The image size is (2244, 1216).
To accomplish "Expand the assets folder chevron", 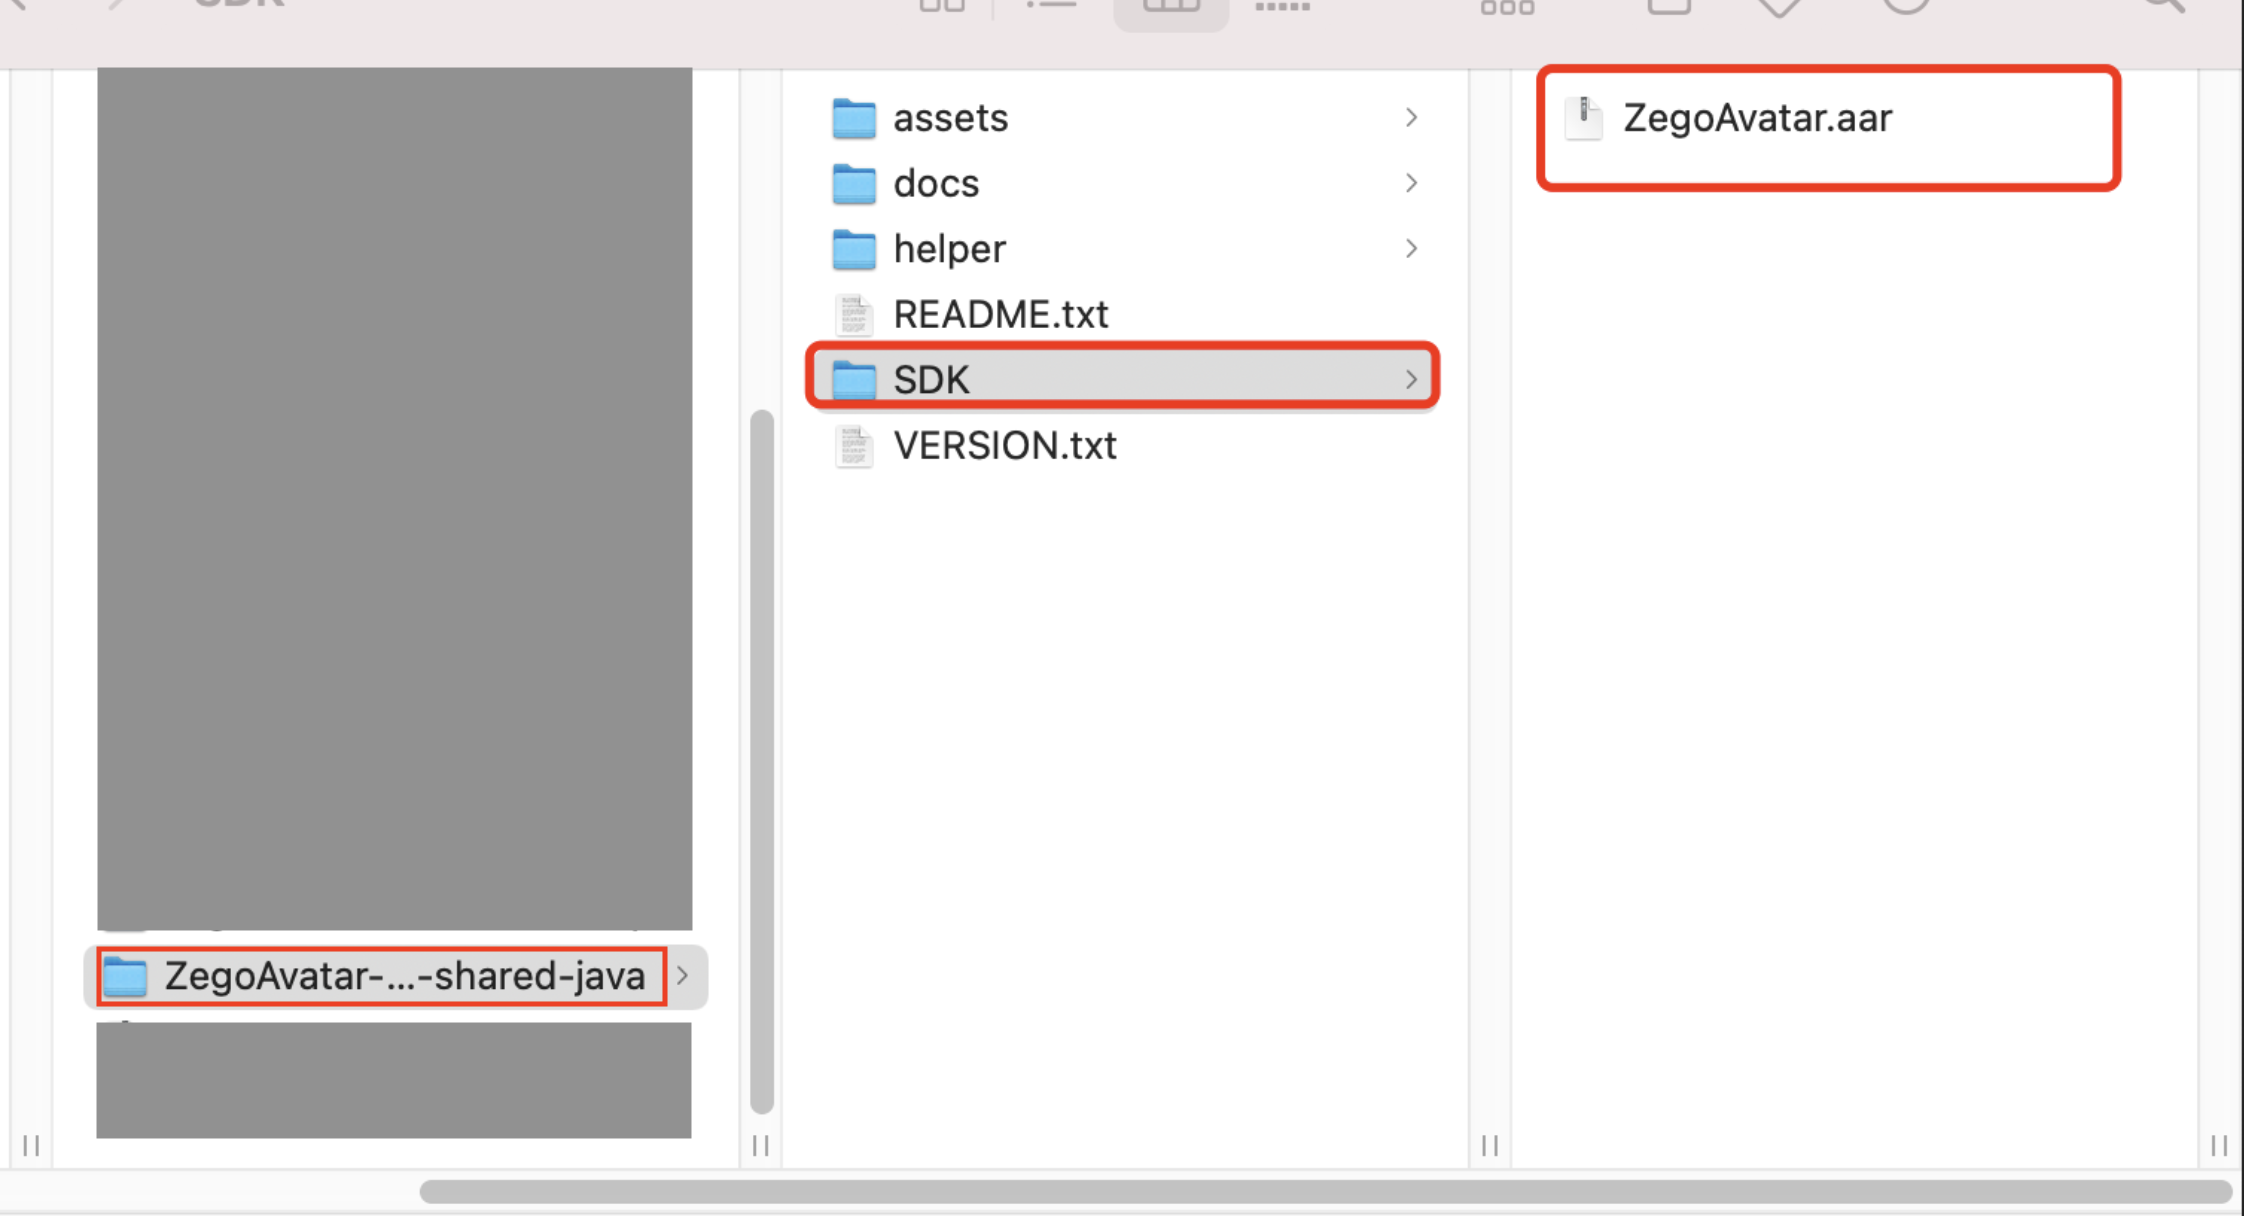I will pos(1411,118).
